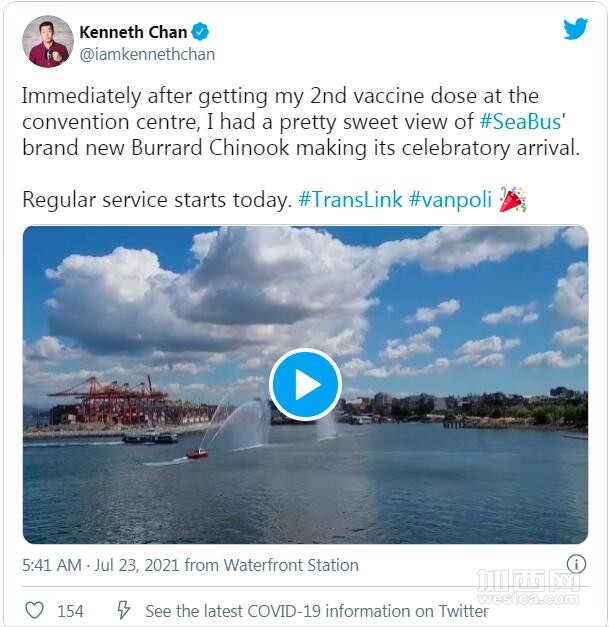Open Kenneth Chan's profile avatar

(x=48, y=42)
